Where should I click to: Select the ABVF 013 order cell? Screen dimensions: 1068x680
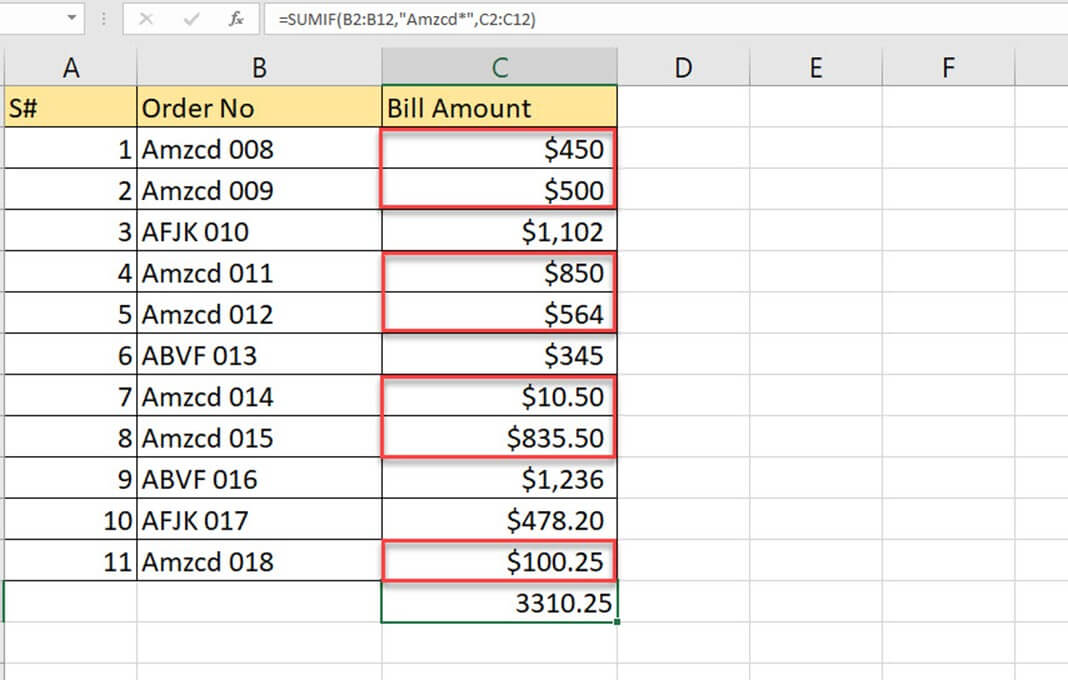[259, 356]
